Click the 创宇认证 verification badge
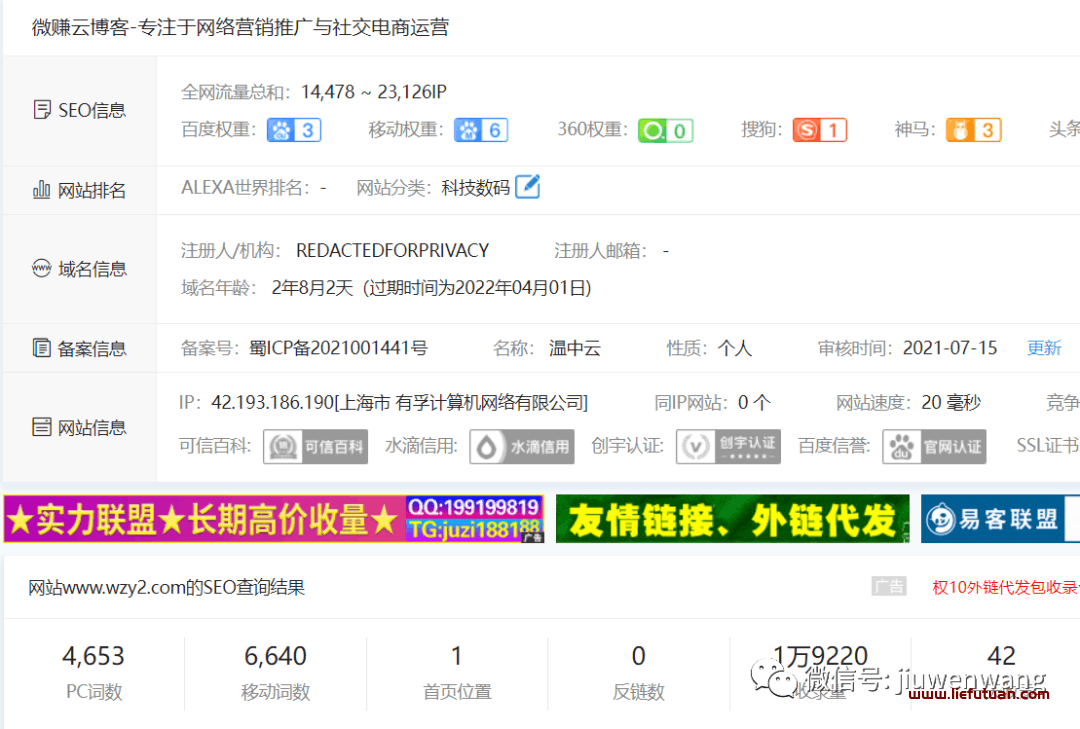The height and width of the screenshot is (729, 1080). tap(728, 447)
